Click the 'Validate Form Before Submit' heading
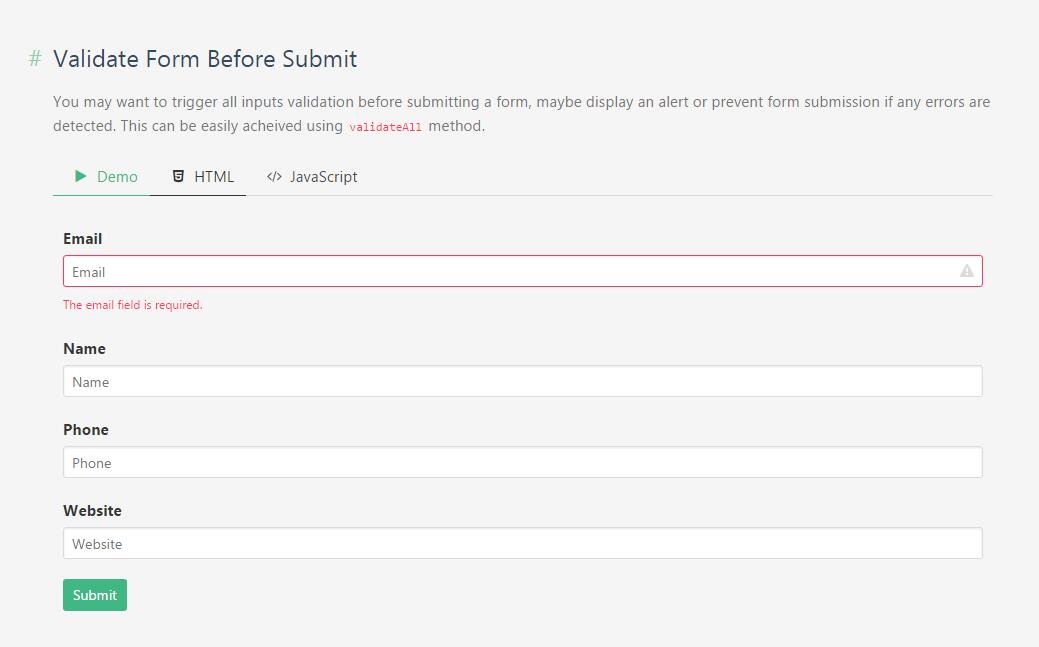Viewport: 1039px width, 647px height. point(205,59)
